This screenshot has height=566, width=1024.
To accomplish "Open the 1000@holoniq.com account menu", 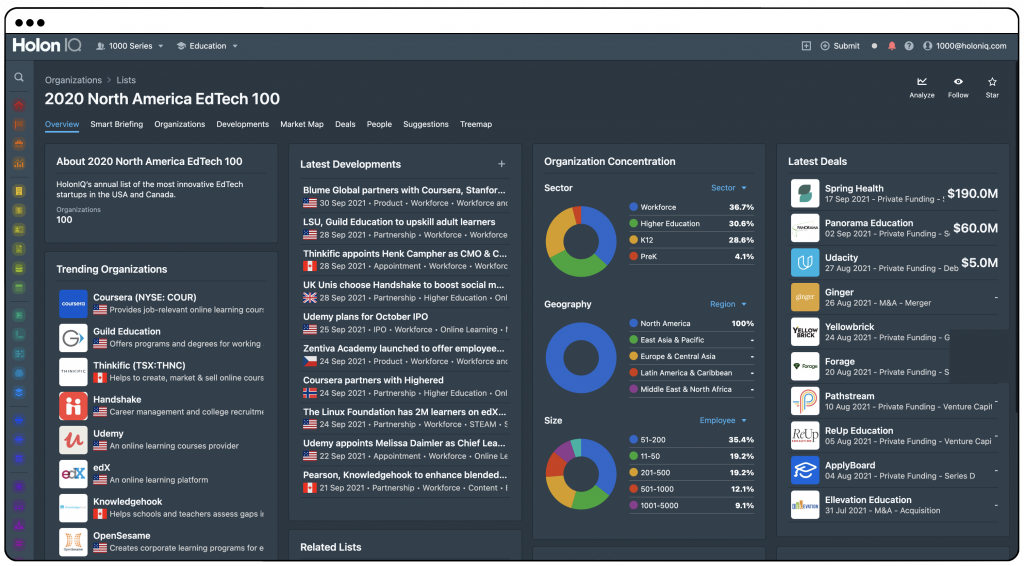I will point(965,46).
